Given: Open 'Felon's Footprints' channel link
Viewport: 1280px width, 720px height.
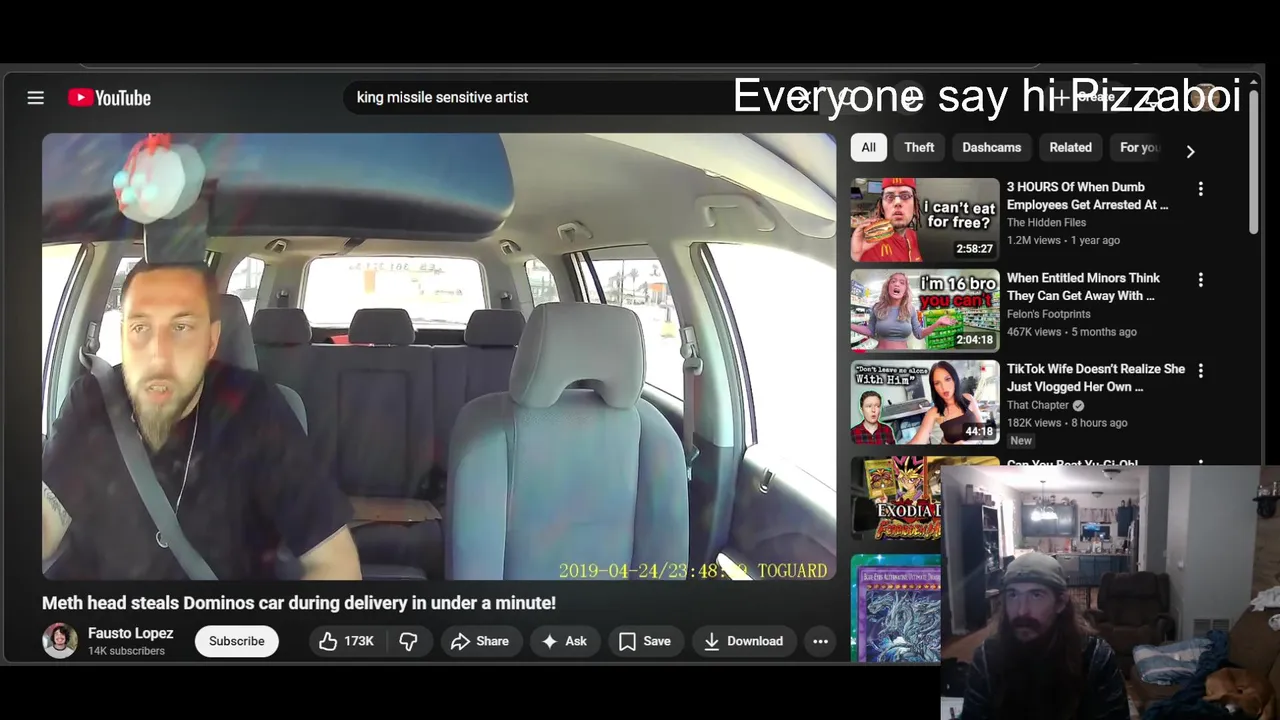Looking at the screenshot, I should 1048,314.
